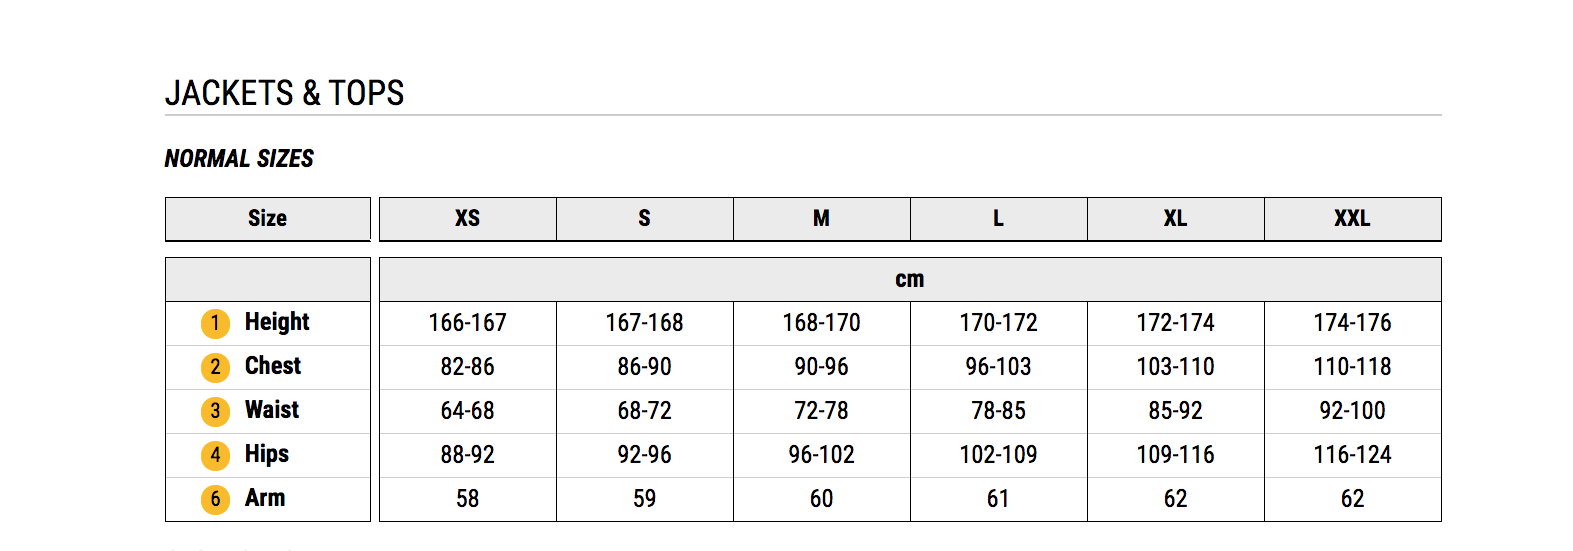Click the cm unit header row
The image size is (1573, 551).
coord(910,280)
